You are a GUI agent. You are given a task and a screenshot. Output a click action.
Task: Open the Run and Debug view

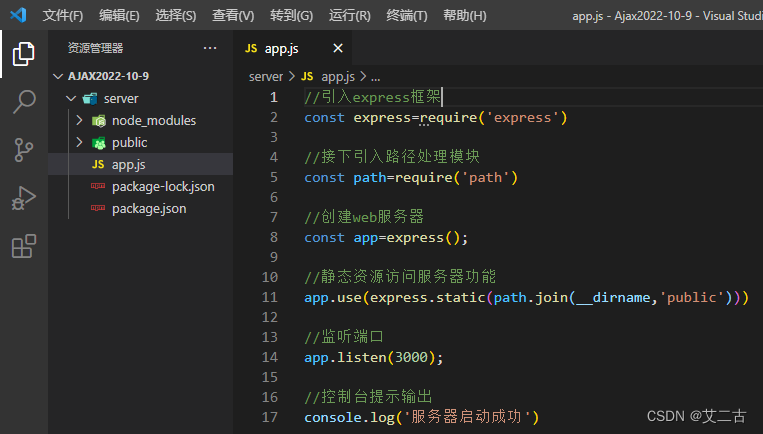coord(23,198)
